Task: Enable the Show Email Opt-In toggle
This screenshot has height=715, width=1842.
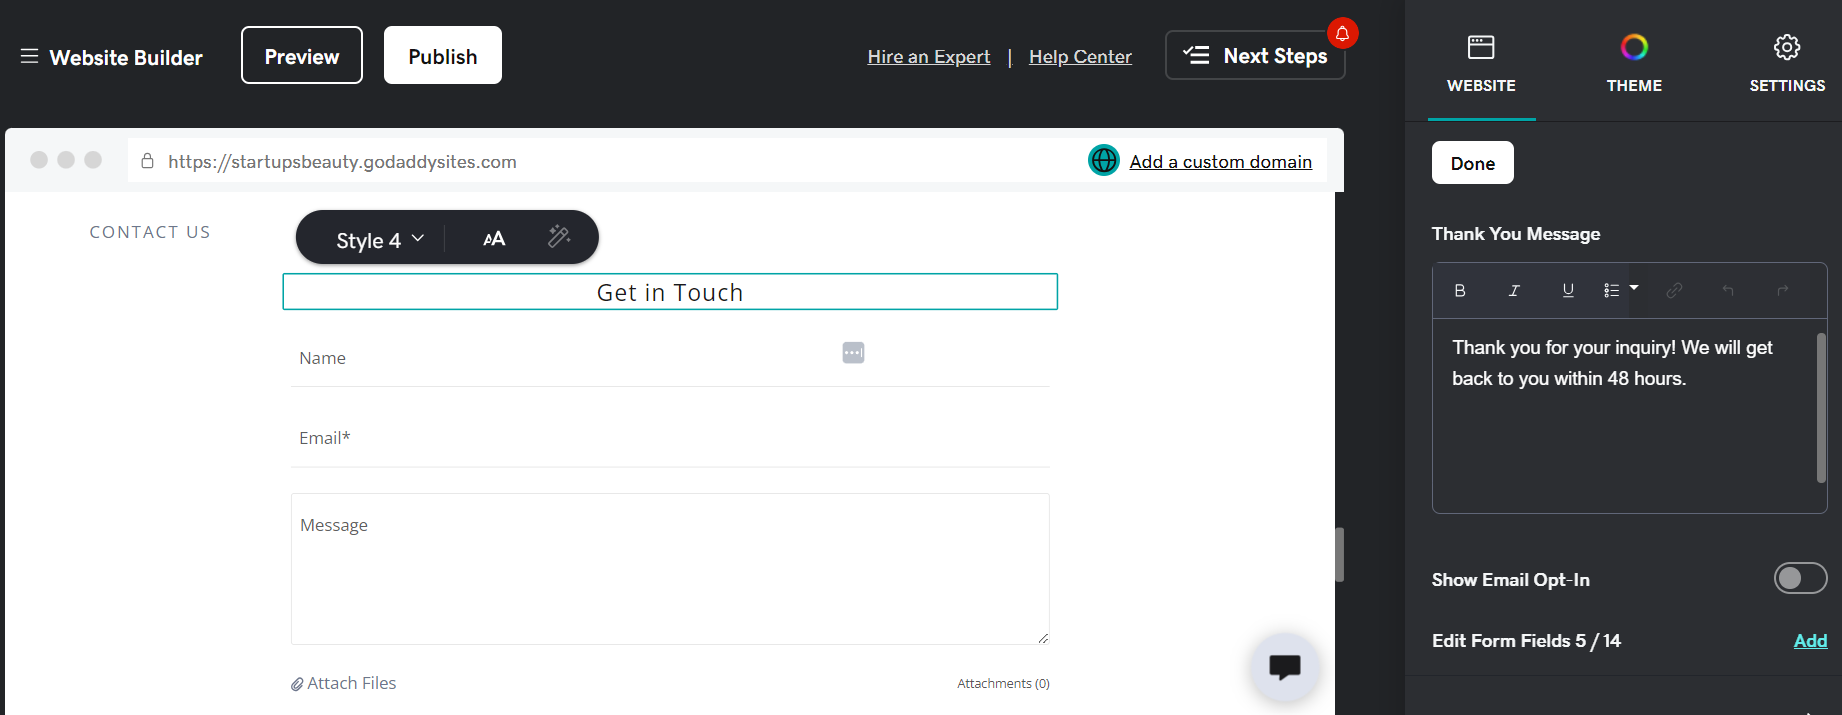Action: coord(1800,579)
